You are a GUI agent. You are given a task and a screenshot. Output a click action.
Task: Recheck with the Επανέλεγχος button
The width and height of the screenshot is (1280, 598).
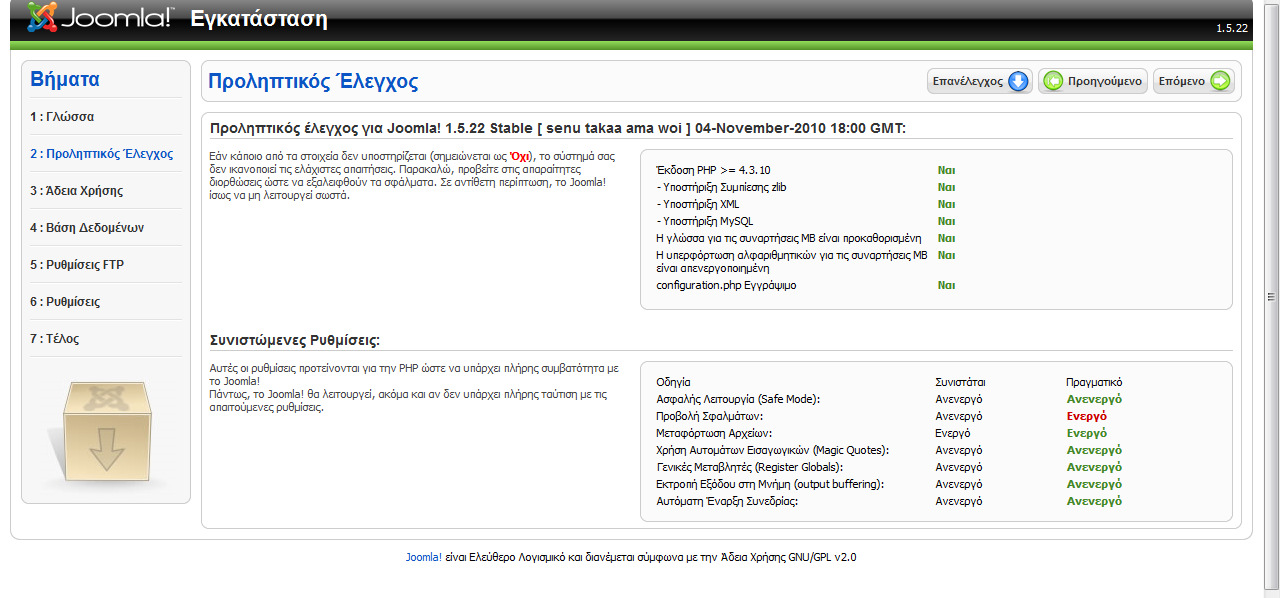tap(979, 81)
